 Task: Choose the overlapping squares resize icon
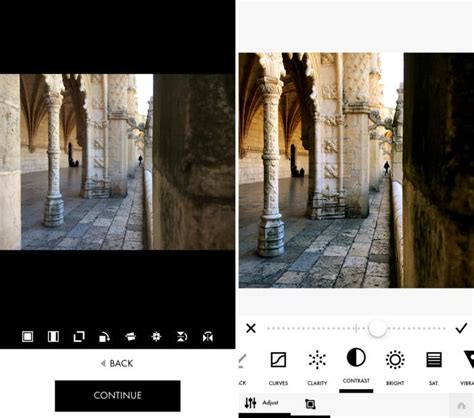point(79,337)
